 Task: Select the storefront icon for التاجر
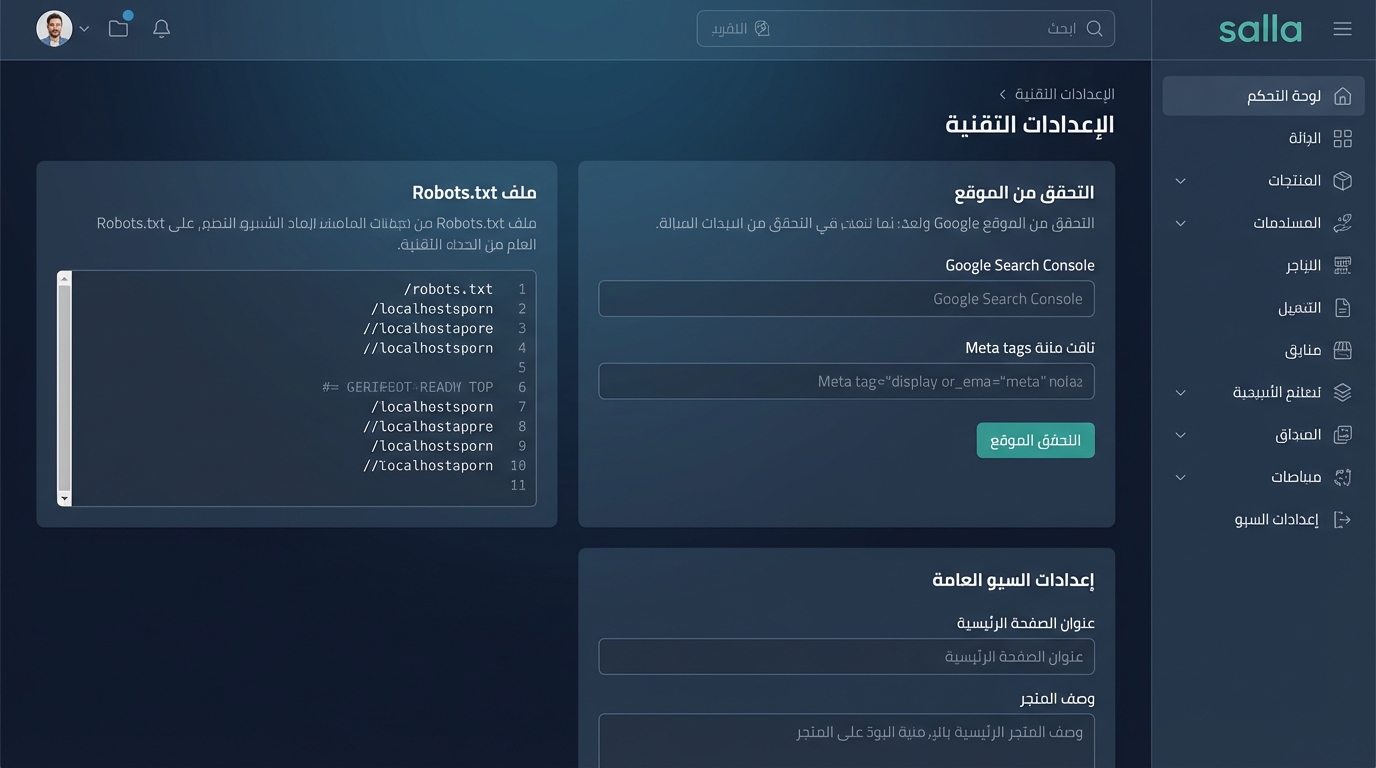pyautogui.click(x=1340, y=265)
